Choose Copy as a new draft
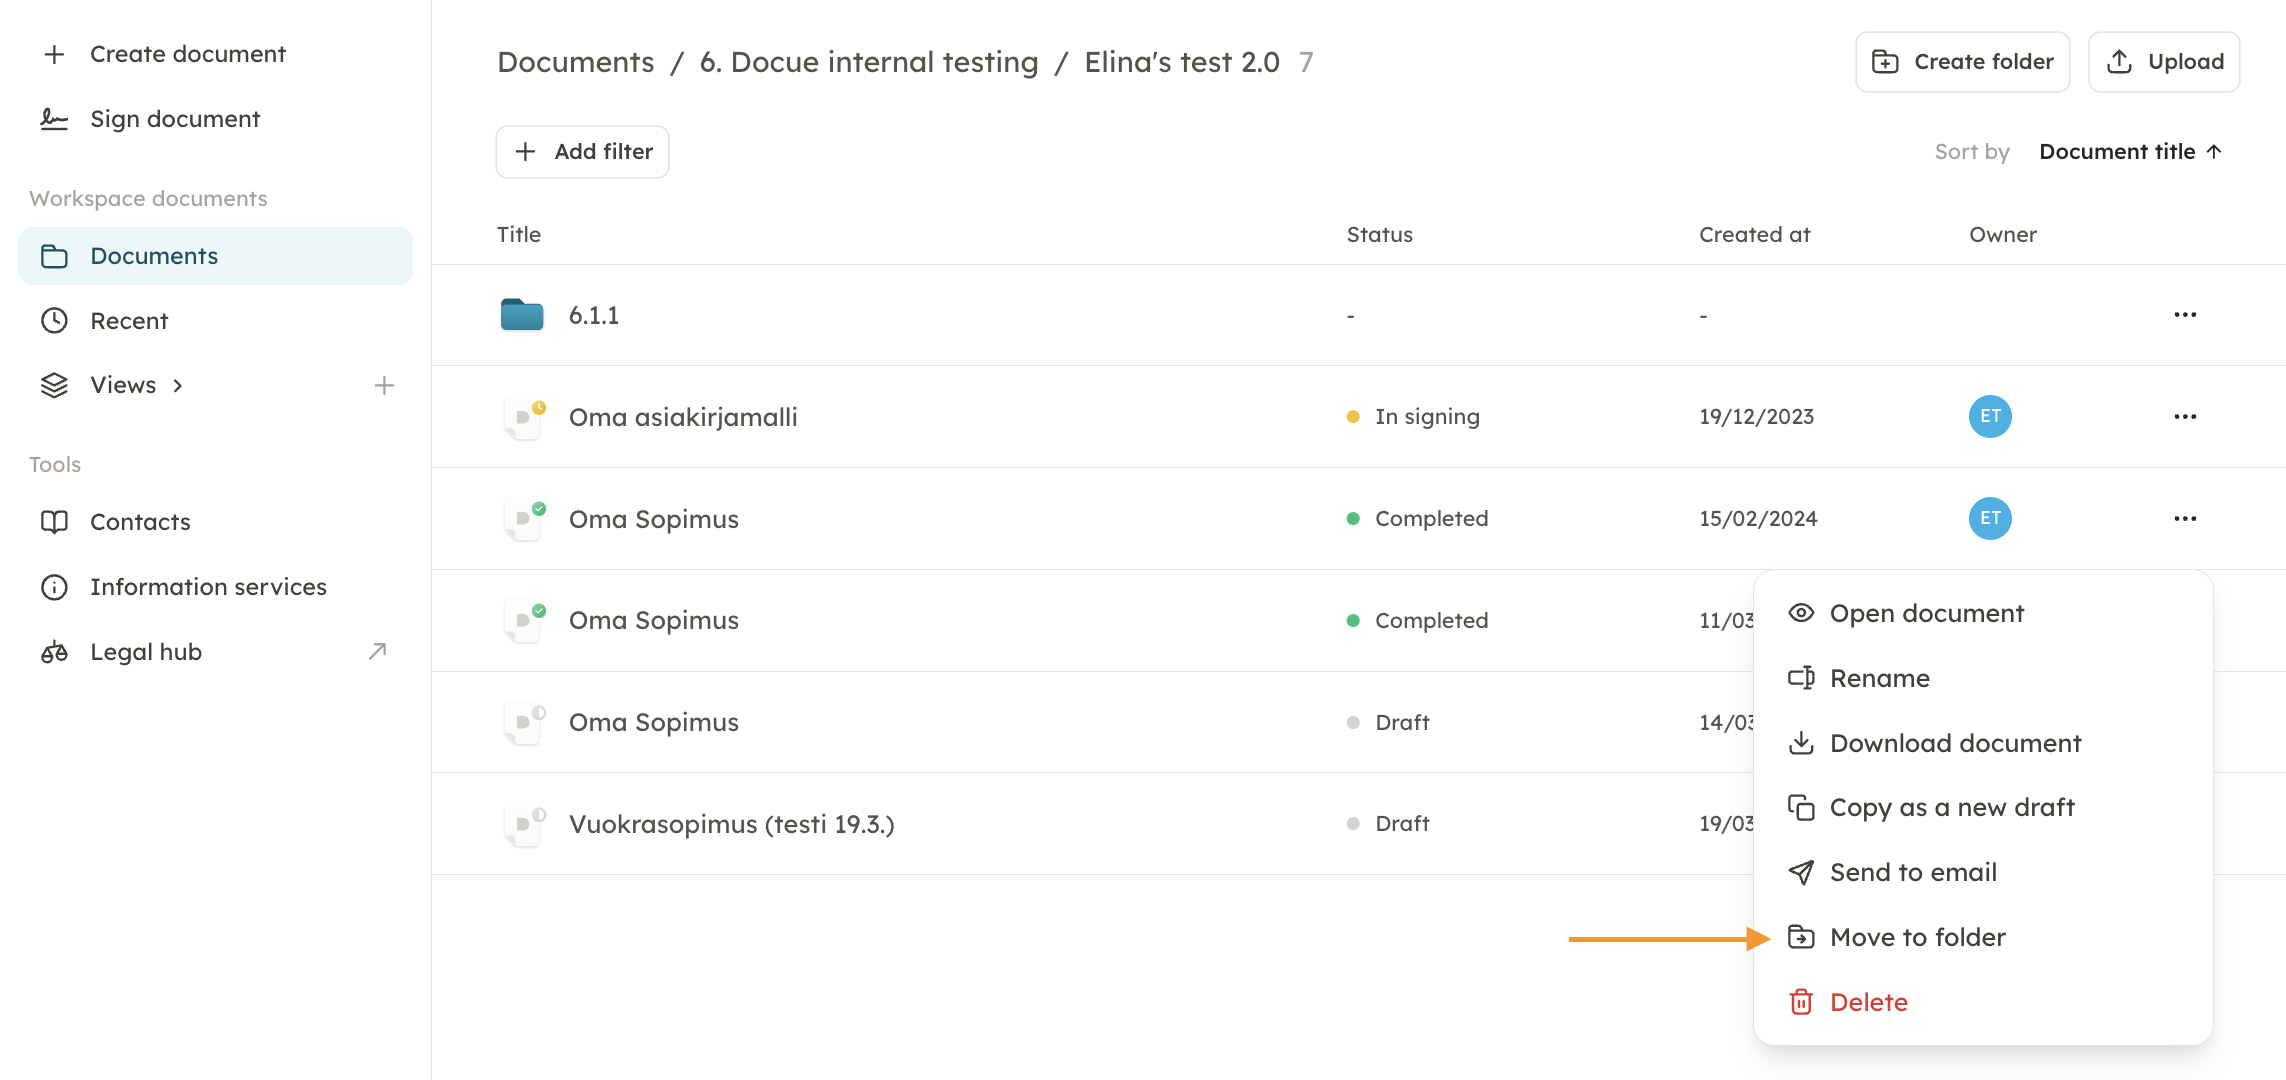Image resolution: width=2286 pixels, height=1080 pixels. 1951,807
